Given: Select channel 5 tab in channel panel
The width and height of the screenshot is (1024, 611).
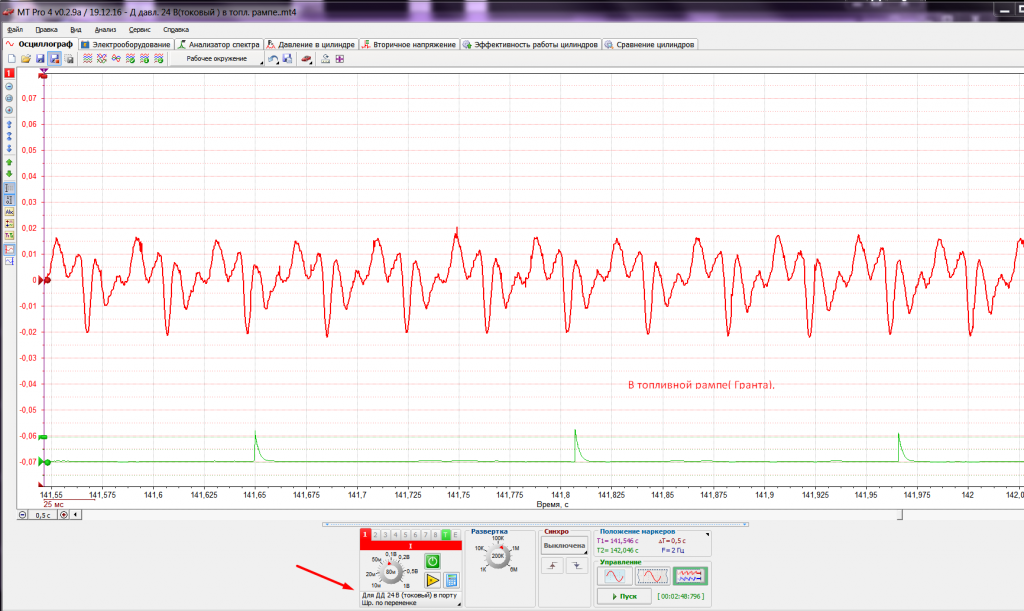Looking at the screenshot, I should (406, 535).
